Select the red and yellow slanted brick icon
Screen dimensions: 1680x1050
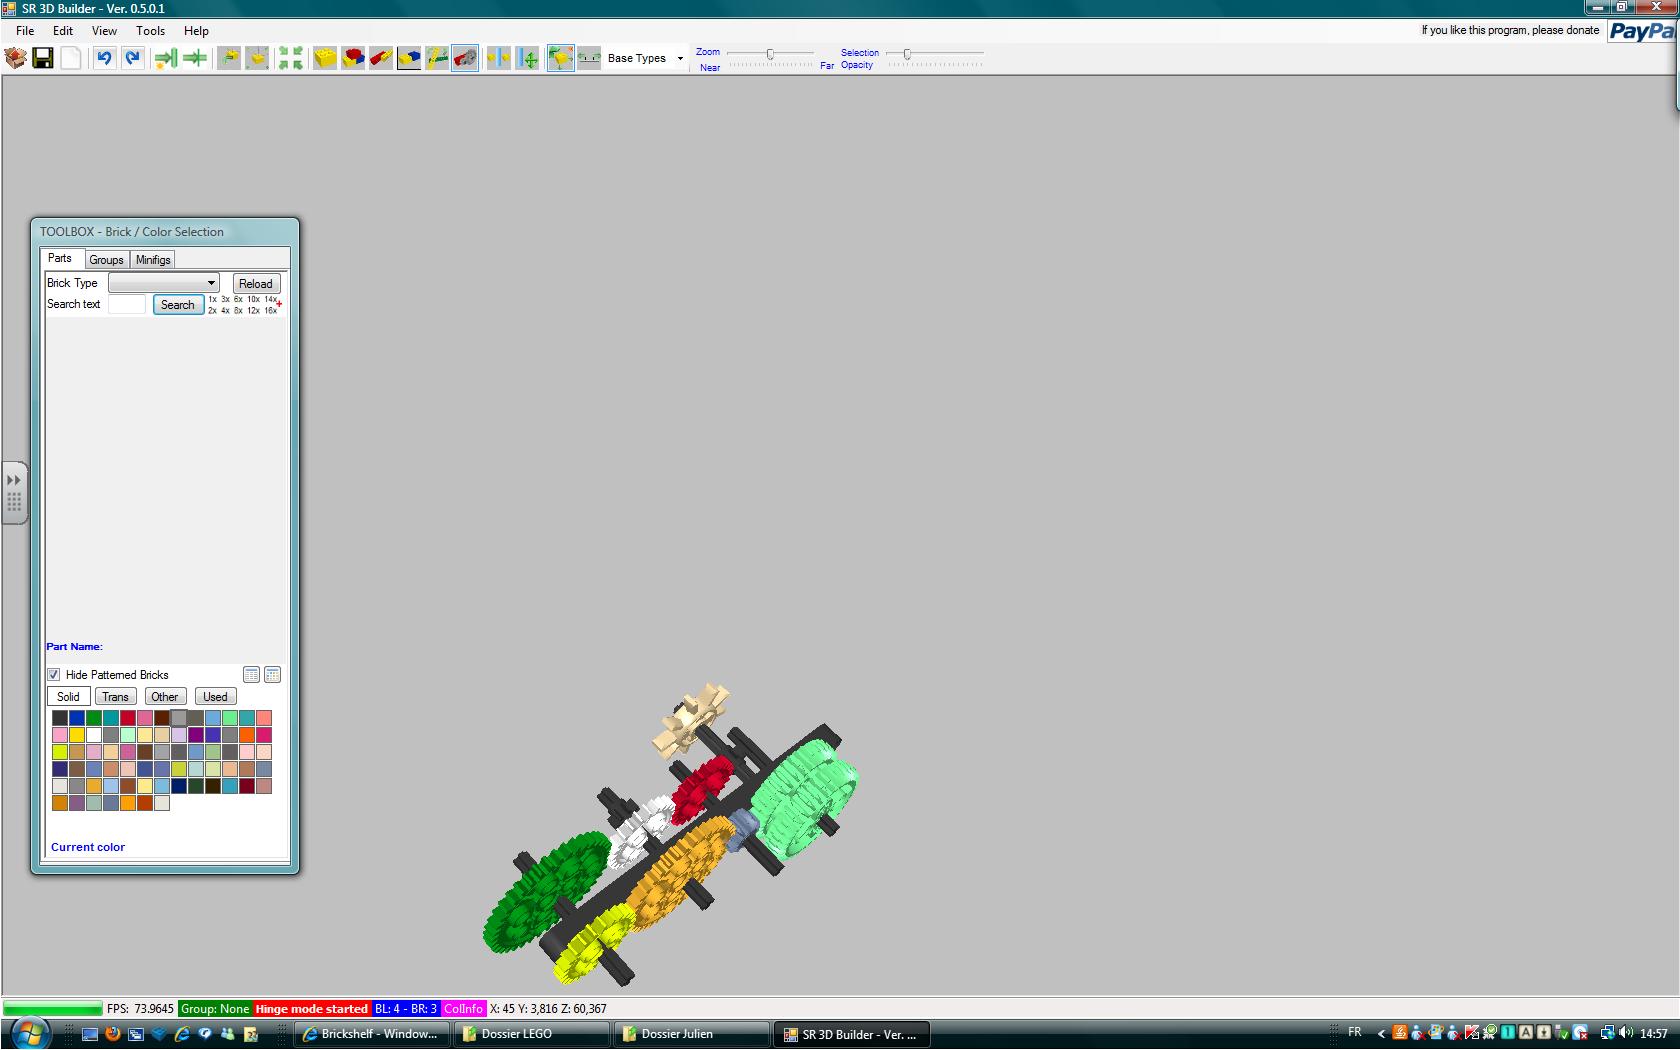(x=381, y=58)
